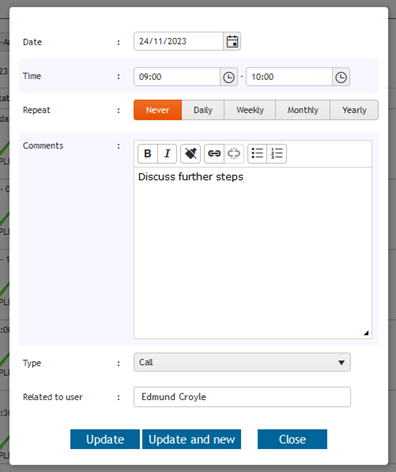Open the end time clock picker
Viewport: 396px width, 472px height.
[341, 77]
